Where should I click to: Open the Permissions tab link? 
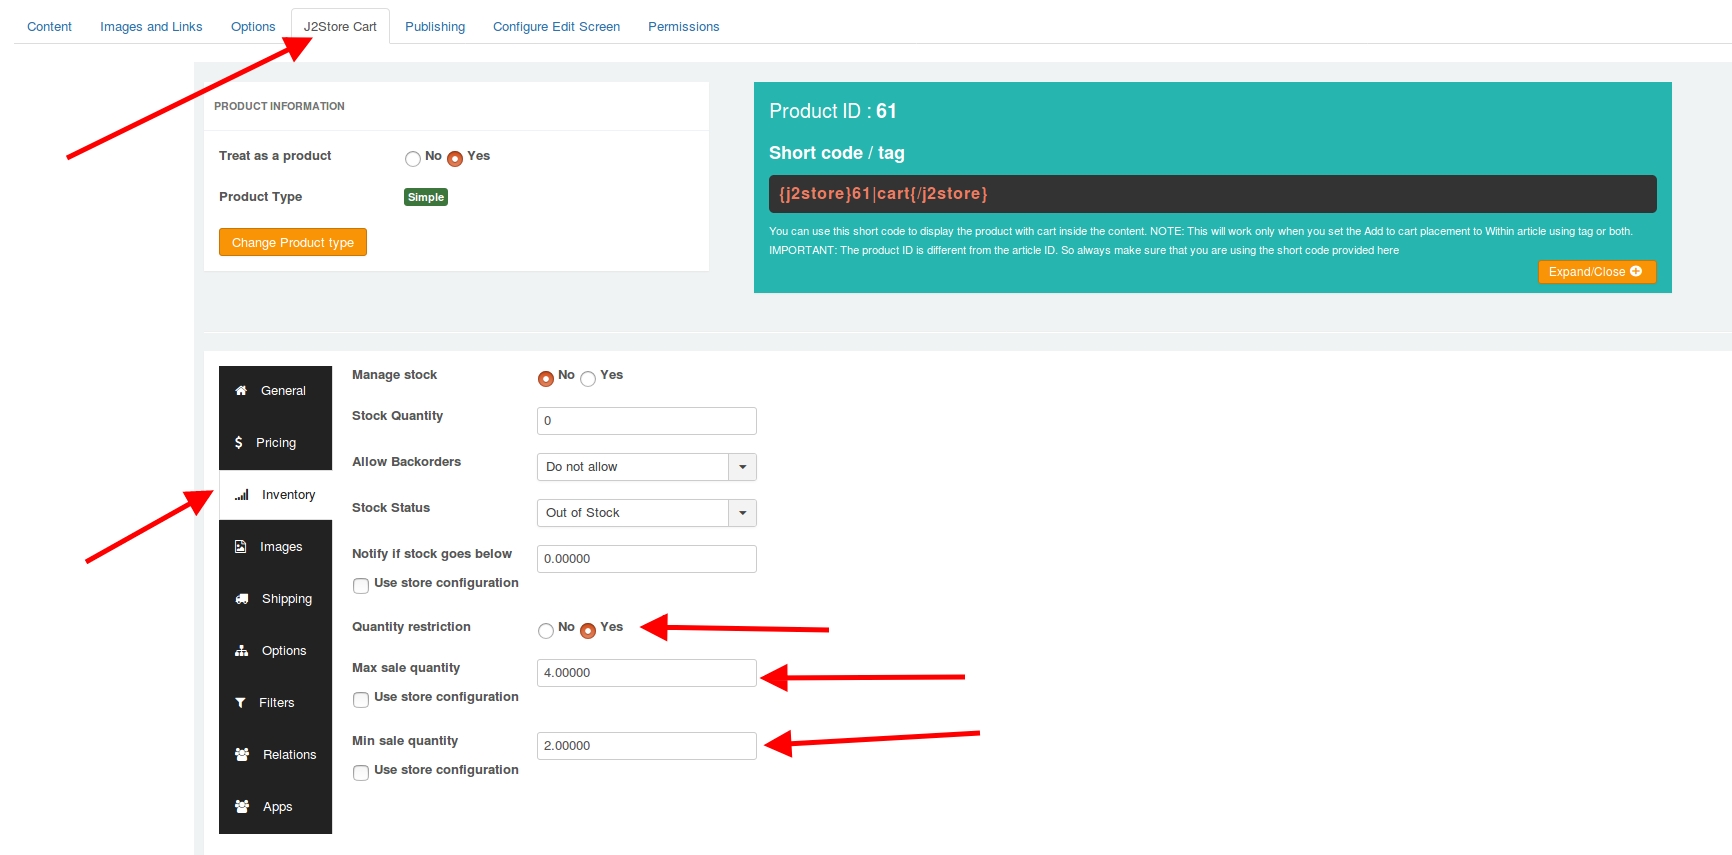click(684, 27)
